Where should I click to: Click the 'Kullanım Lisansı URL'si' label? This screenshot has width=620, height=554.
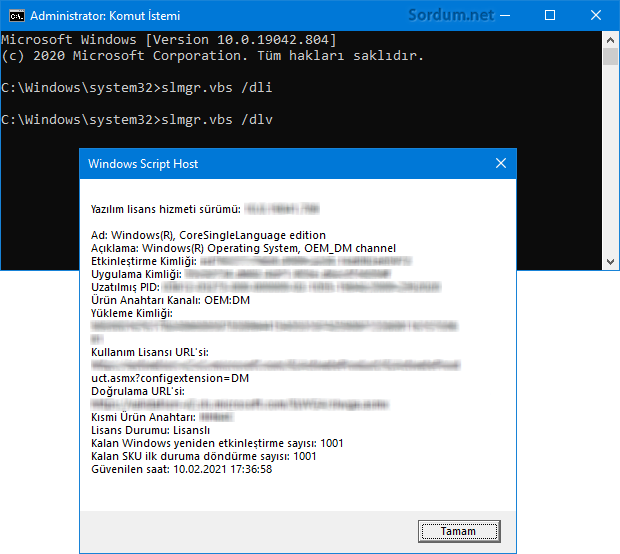(x=150, y=352)
